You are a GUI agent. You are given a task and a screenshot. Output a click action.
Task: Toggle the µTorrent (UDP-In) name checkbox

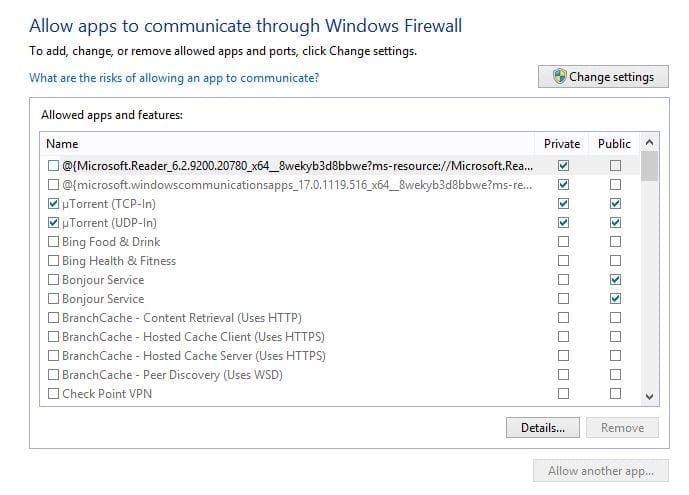(53, 223)
